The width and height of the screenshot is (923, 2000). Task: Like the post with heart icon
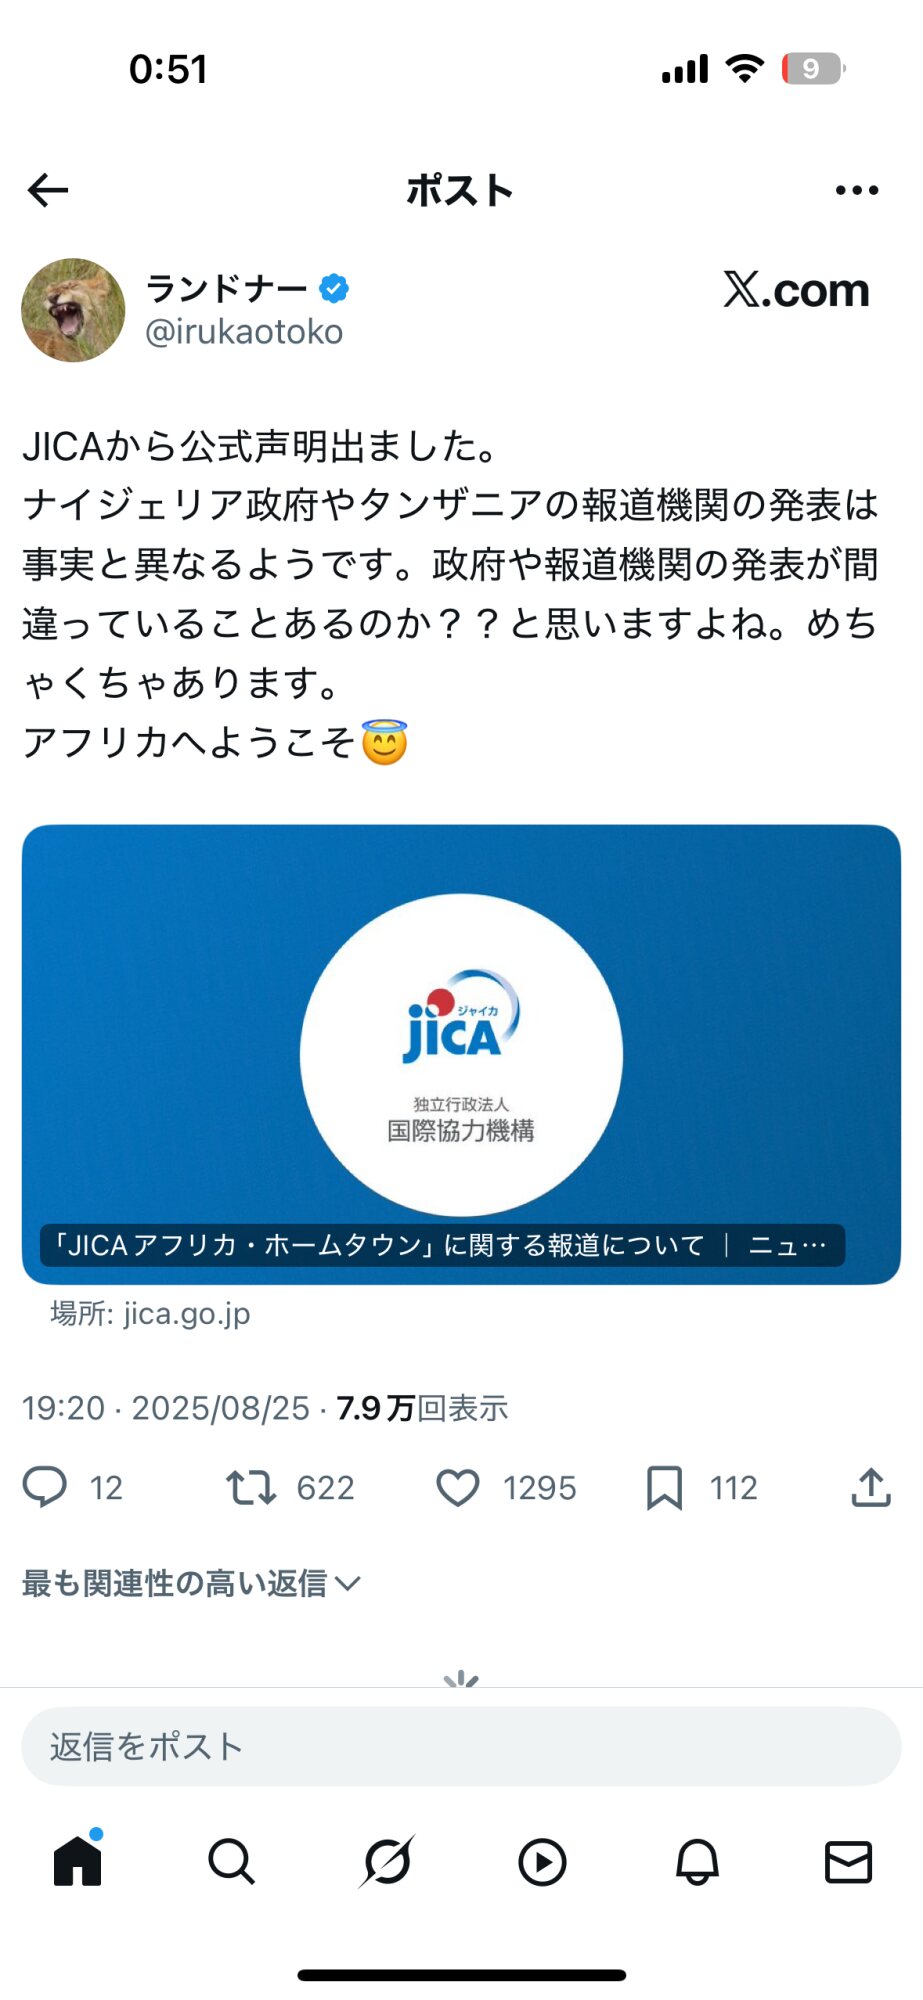pos(458,1487)
